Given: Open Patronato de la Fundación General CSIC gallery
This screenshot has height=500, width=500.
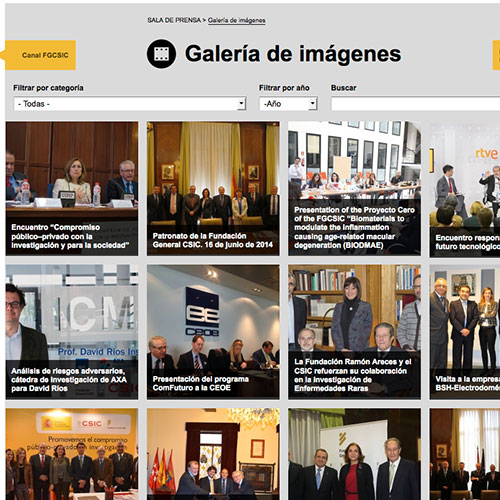Looking at the screenshot, I should click(x=213, y=189).
